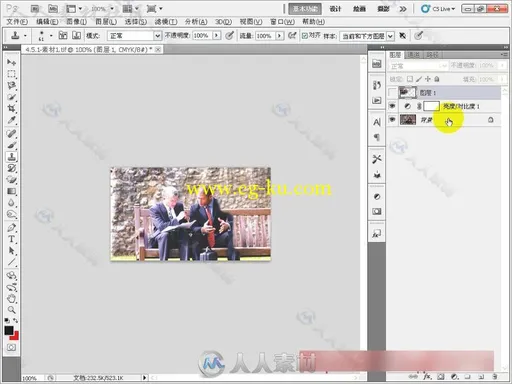Click the CS Live button
Screen dimensions: 512x384
(438, 9)
